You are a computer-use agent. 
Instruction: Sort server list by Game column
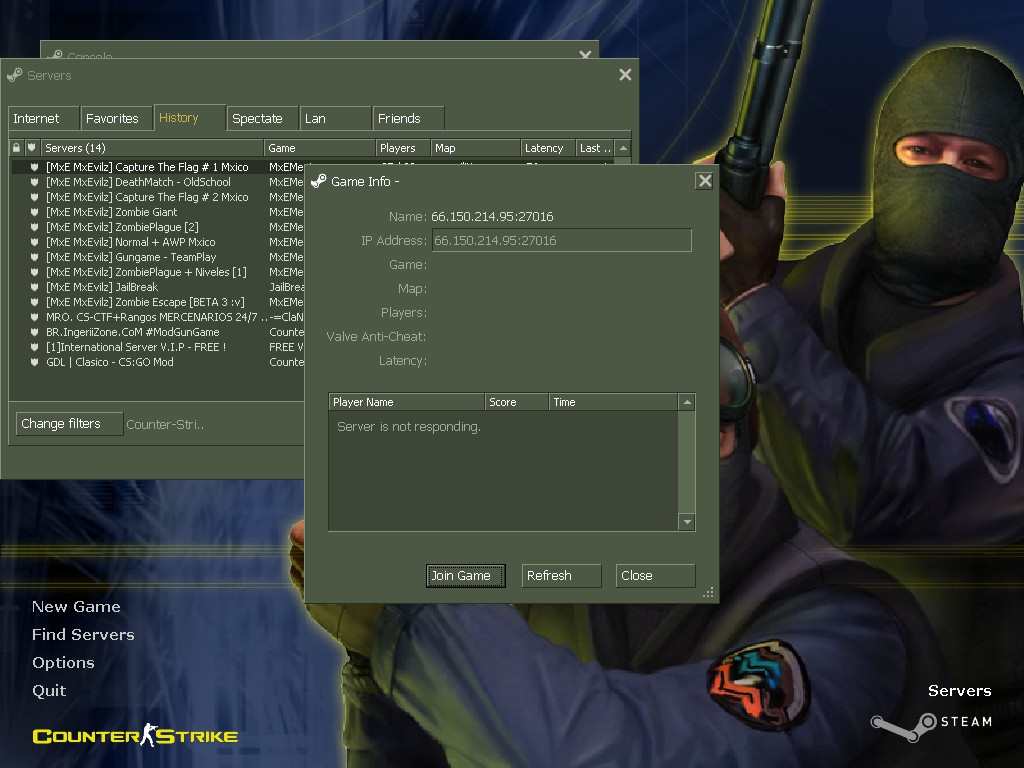tap(320, 148)
